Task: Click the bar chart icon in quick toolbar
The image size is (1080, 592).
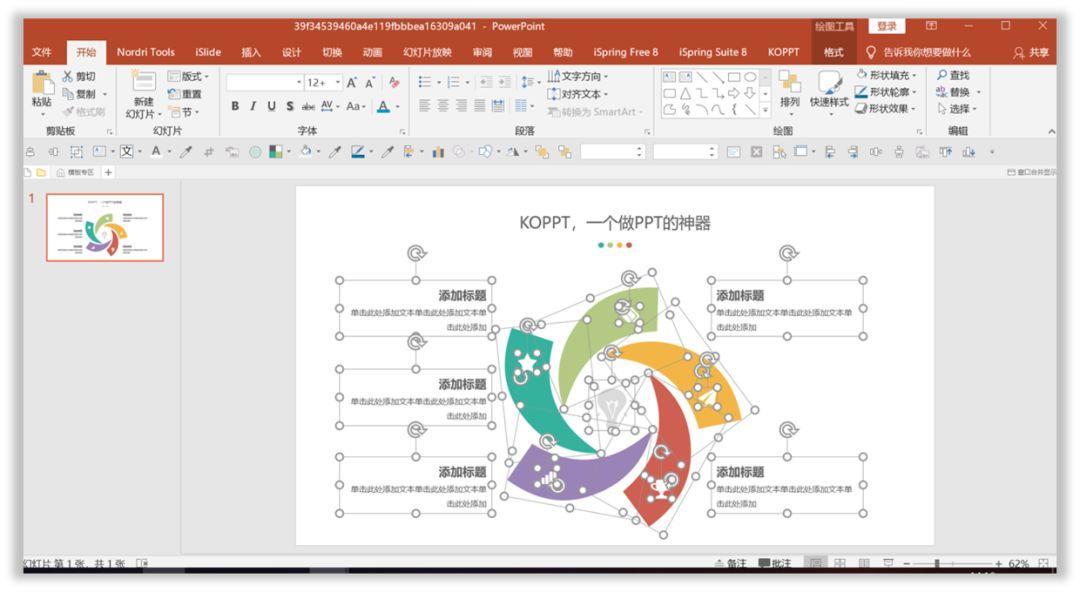Action: coord(438,152)
